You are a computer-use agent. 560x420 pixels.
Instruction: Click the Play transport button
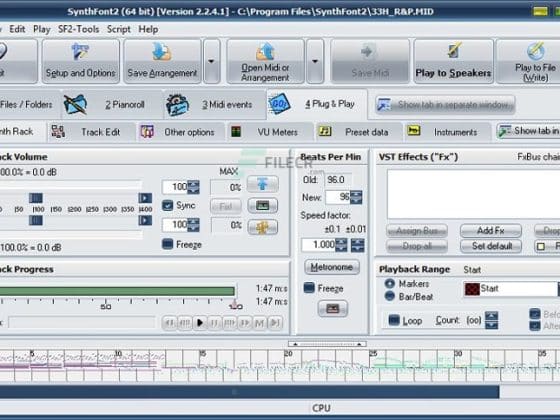(200, 323)
